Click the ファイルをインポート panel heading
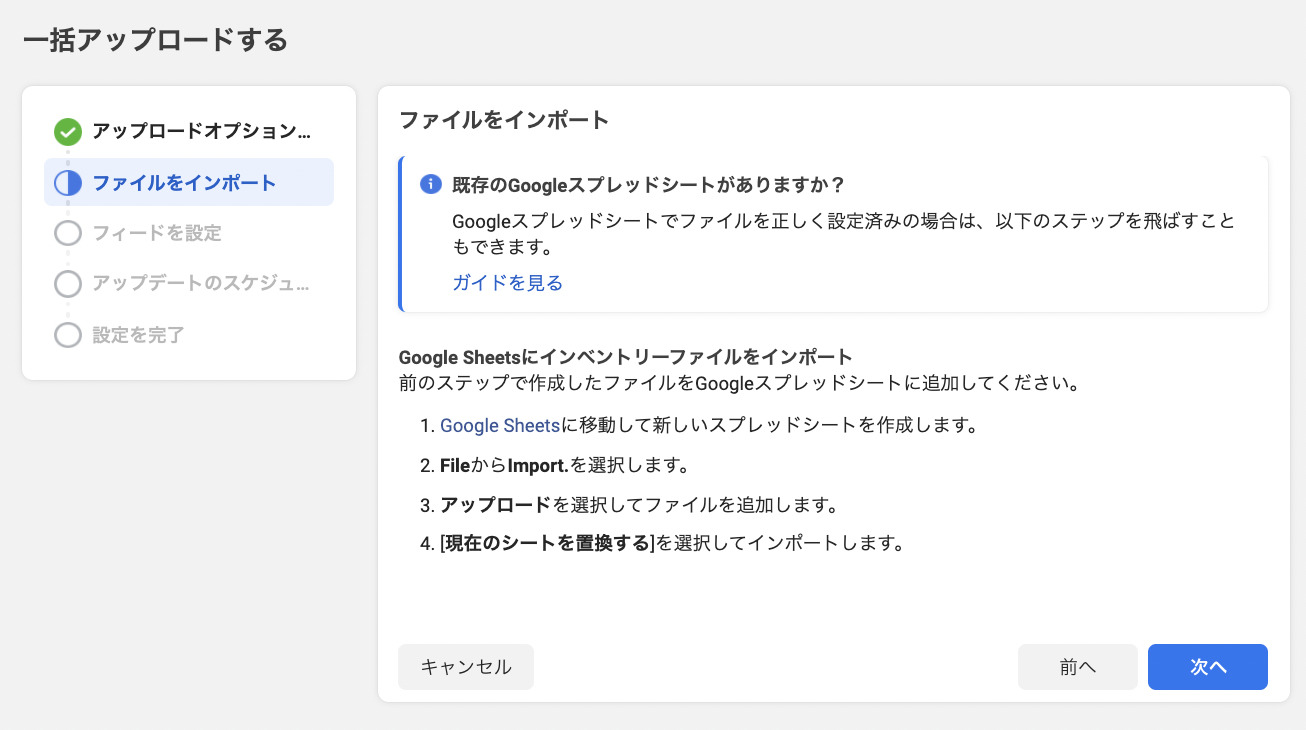 pyautogui.click(x=504, y=120)
